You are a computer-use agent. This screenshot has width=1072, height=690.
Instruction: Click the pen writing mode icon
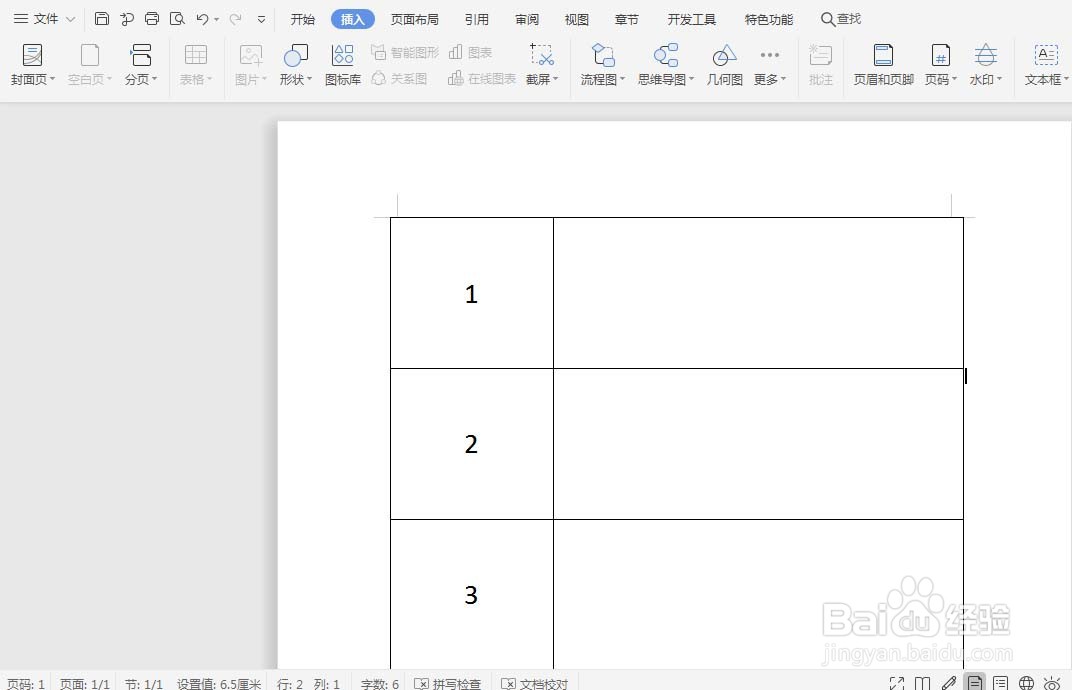pyautogui.click(x=949, y=682)
